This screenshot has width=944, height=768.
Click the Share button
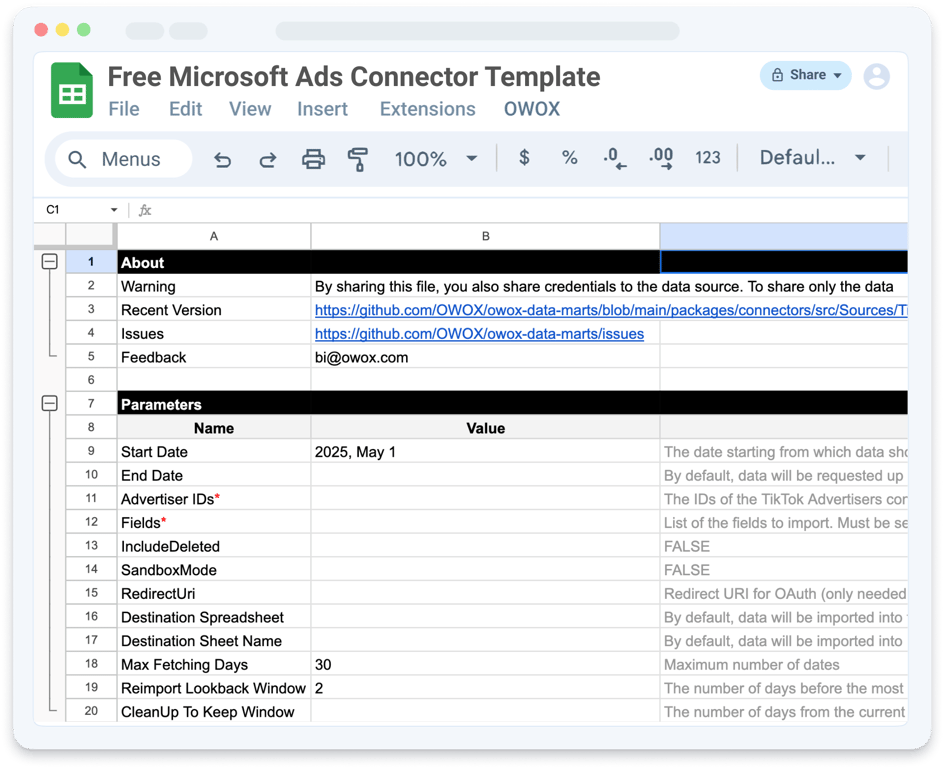pyautogui.click(x=806, y=75)
